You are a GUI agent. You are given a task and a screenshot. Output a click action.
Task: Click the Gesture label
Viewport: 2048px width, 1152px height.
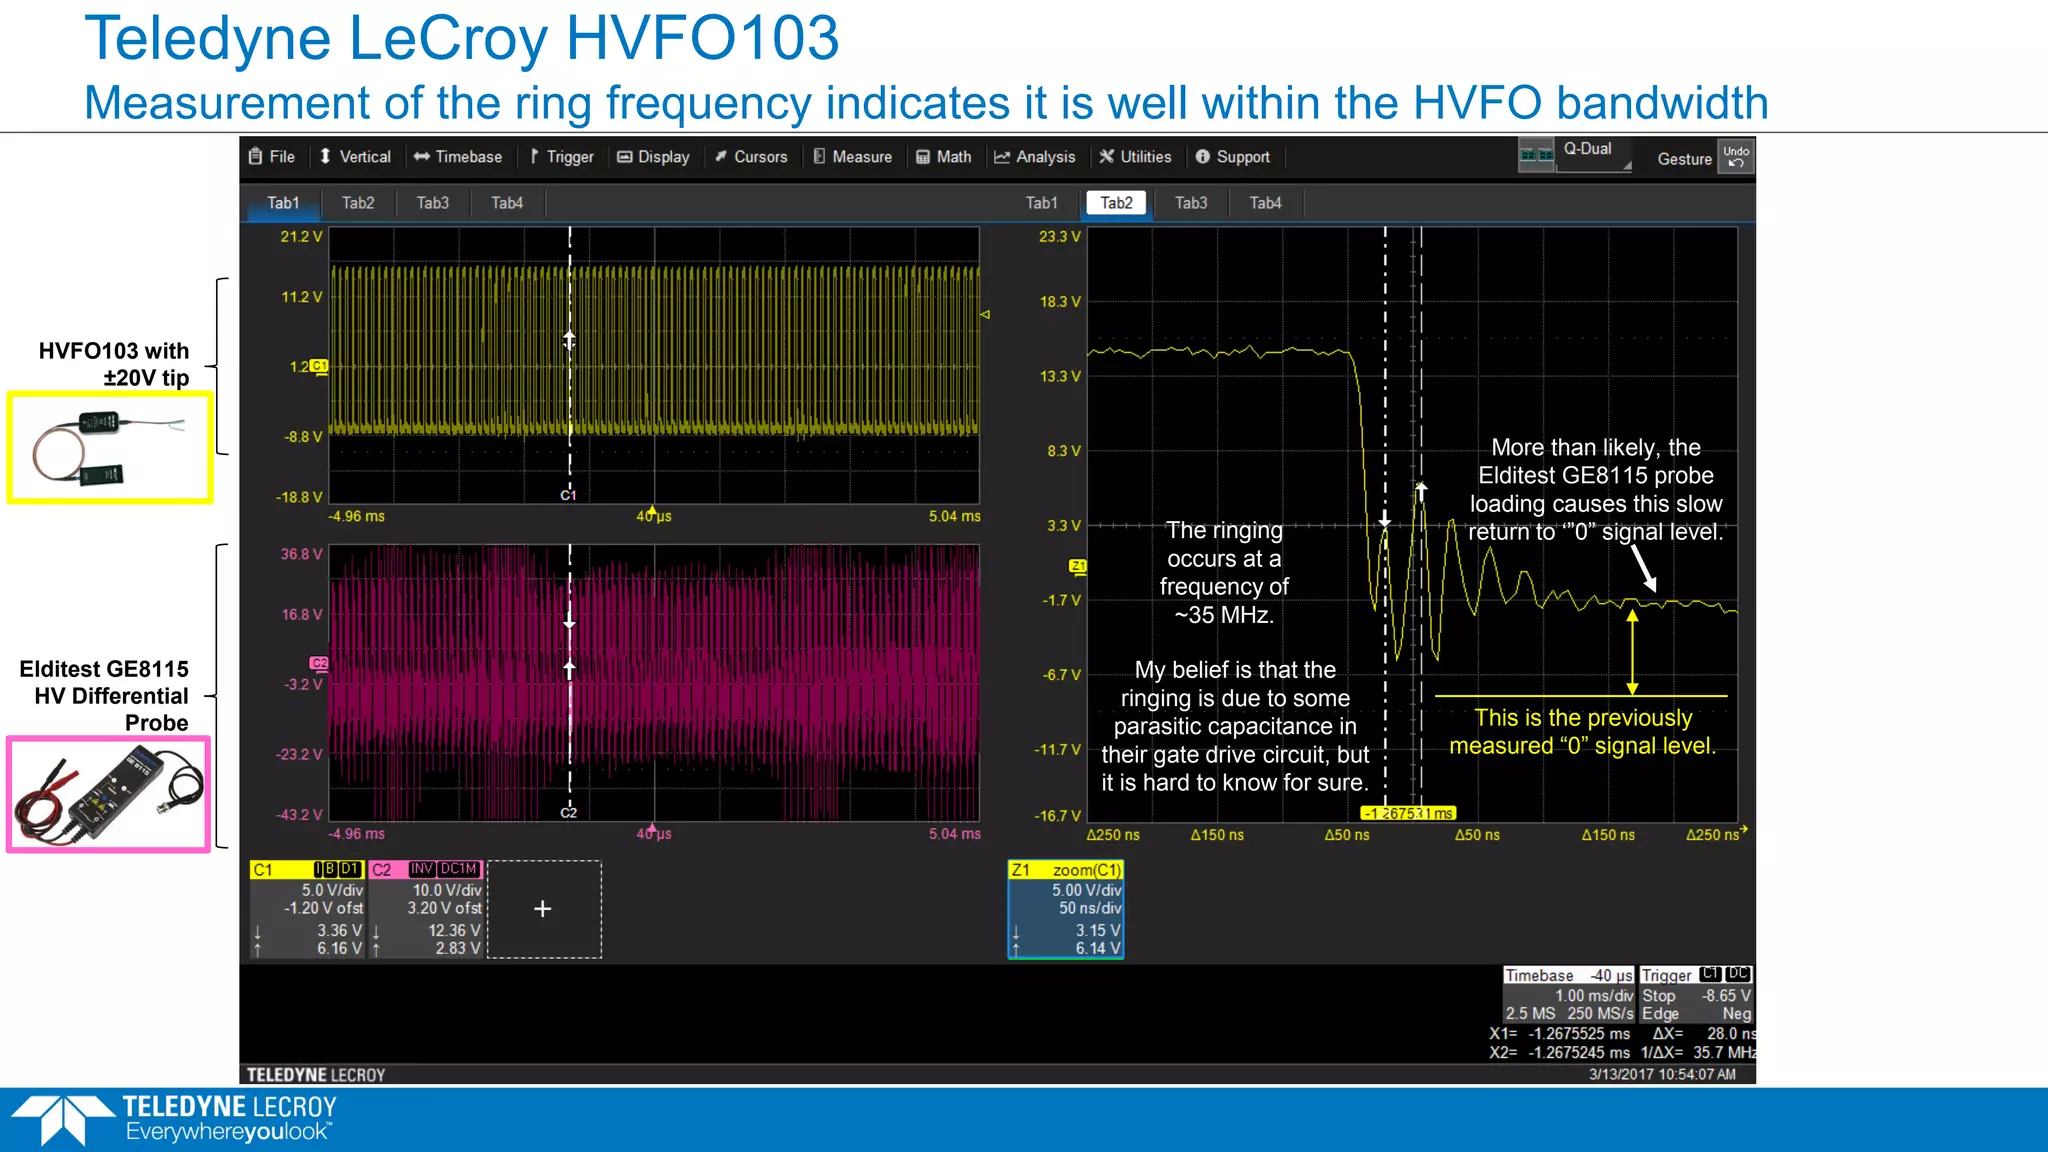click(1684, 159)
